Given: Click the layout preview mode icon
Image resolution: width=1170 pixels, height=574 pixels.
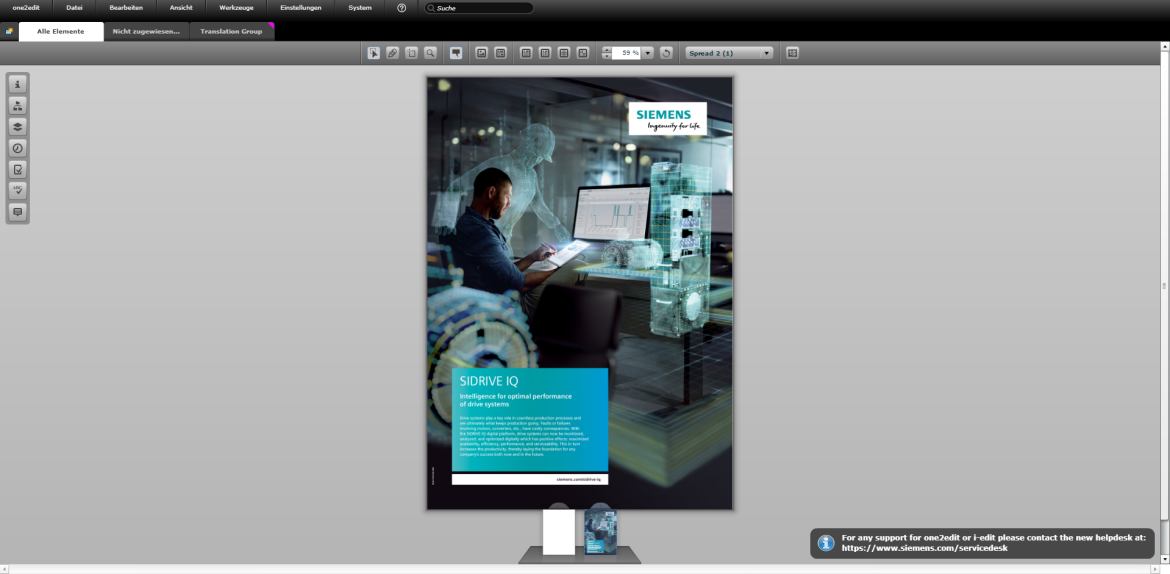Looking at the screenshot, I should click(501, 53).
